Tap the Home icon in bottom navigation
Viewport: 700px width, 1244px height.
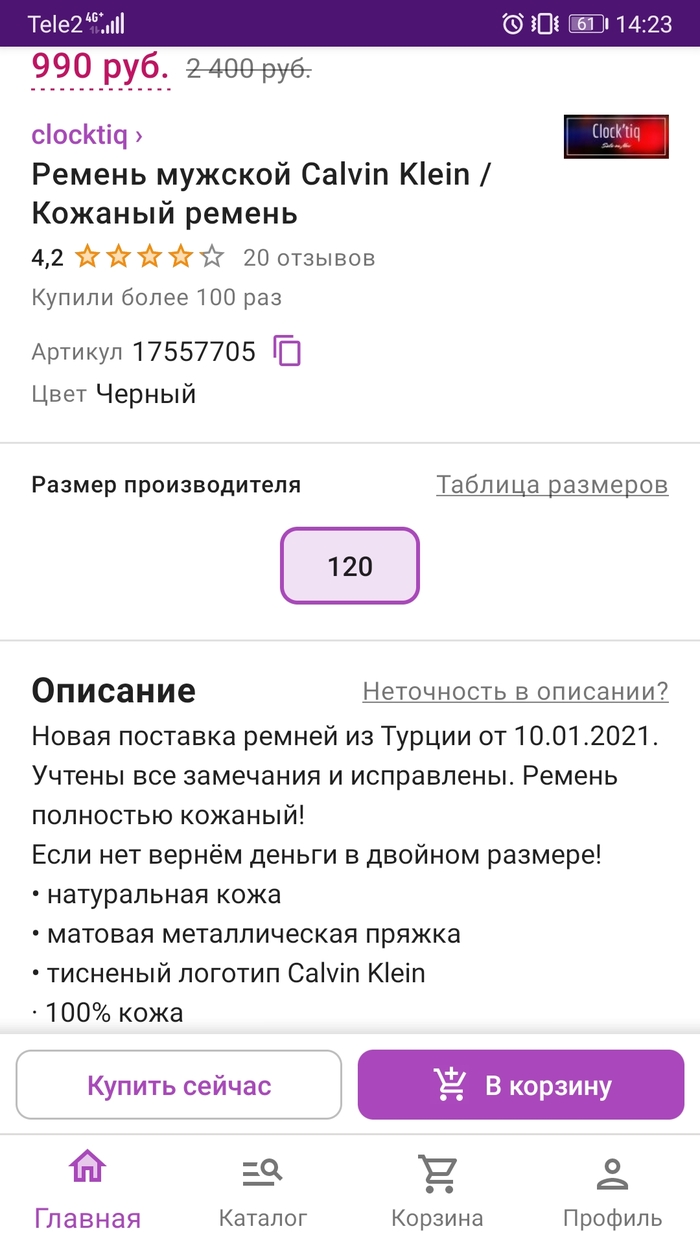pyautogui.click(x=87, y=1168)
